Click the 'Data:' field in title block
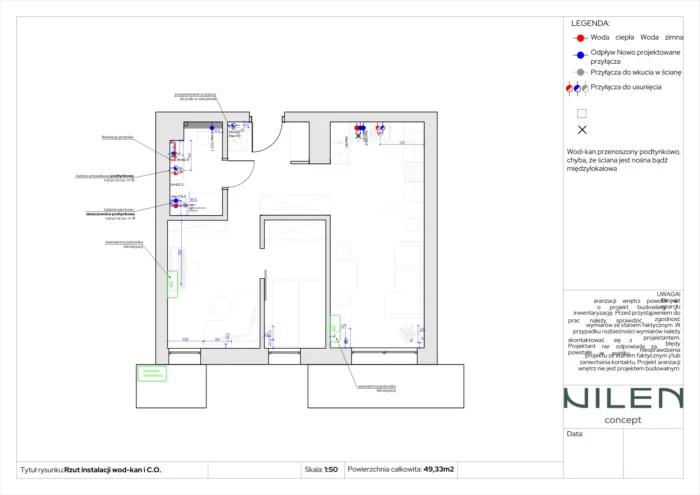Screen dimensions: 700x495 click(x=575, y=434)
